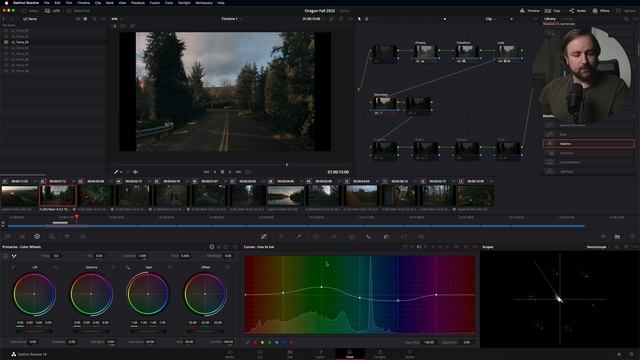Viewport: 640px width, 360px height.
Task: Switch to the Edit page tab
Action: pos(290,354)
